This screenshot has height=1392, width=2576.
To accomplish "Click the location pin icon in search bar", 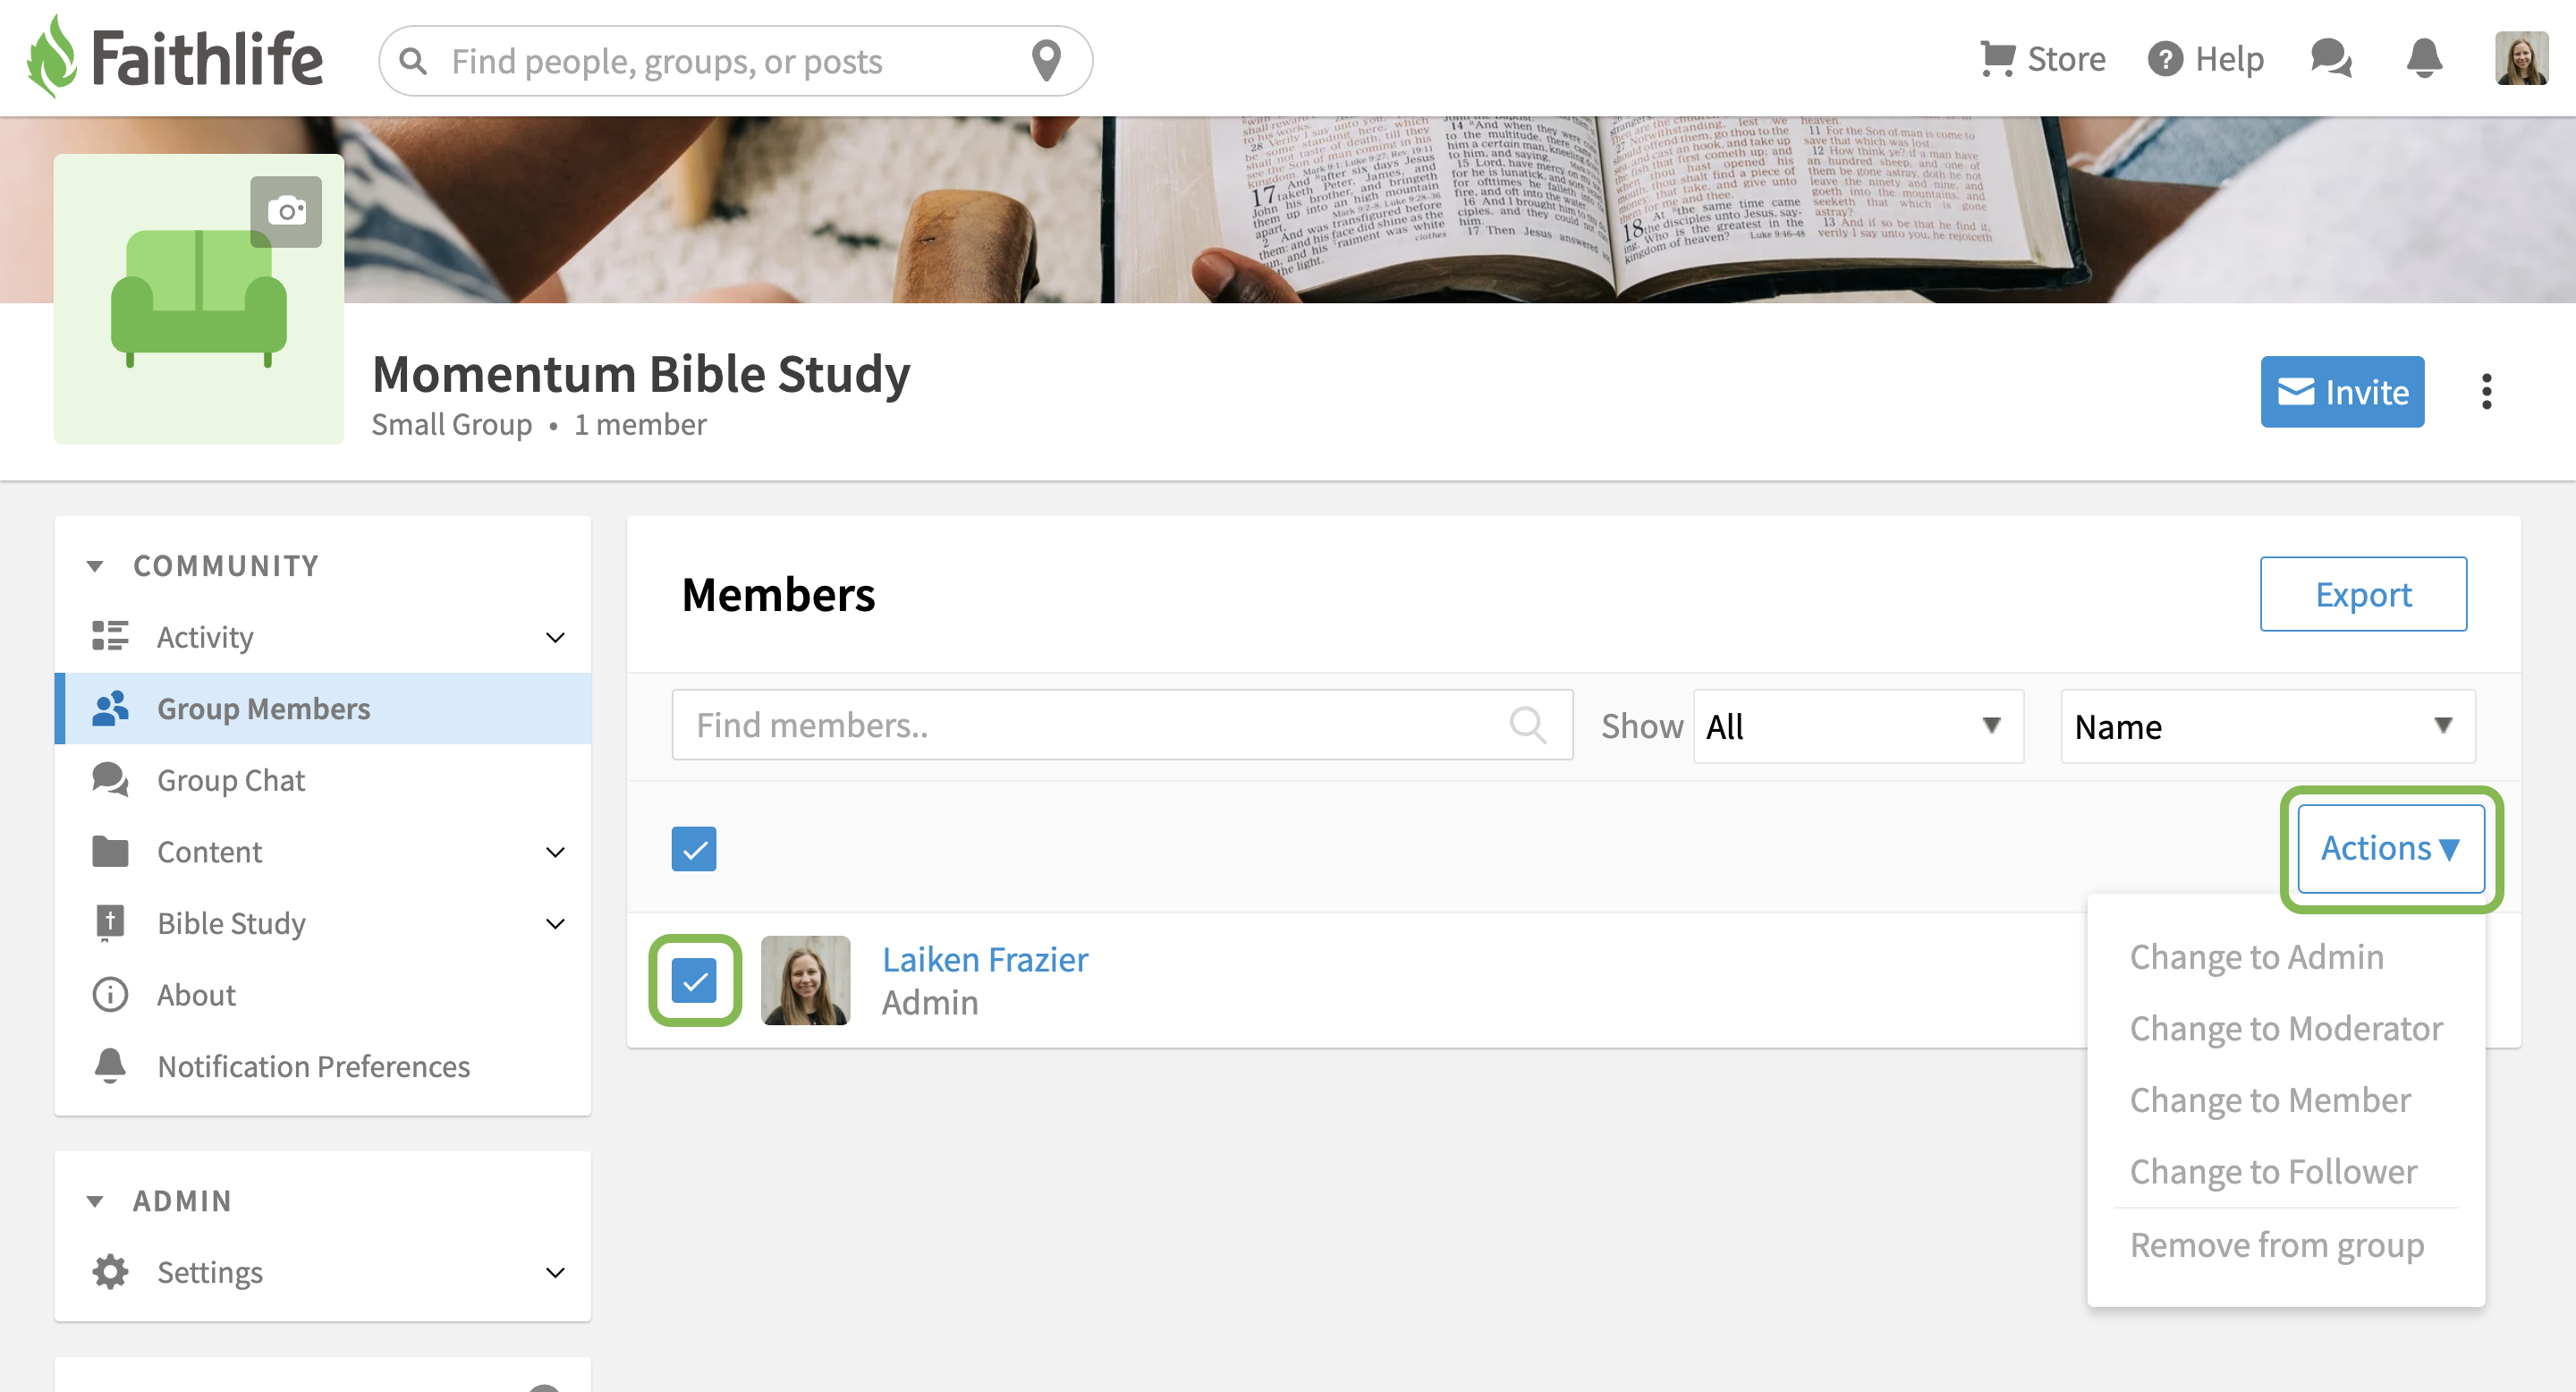I will (x=1046, y=61).
